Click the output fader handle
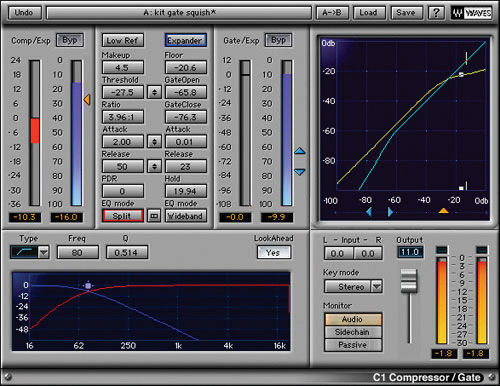The height and width of the screenshot is (386, 500). pyautogui.click(x=409, y=281)
